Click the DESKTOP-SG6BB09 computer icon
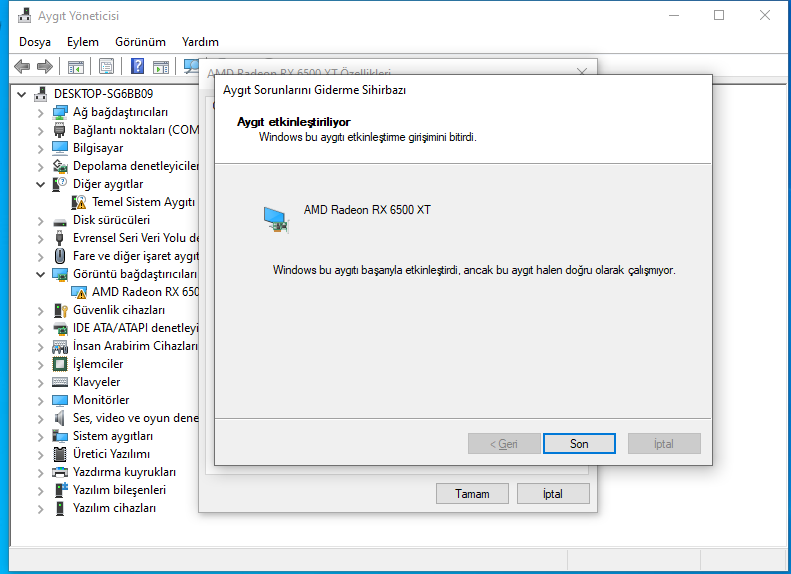 [x=40, y=94]
